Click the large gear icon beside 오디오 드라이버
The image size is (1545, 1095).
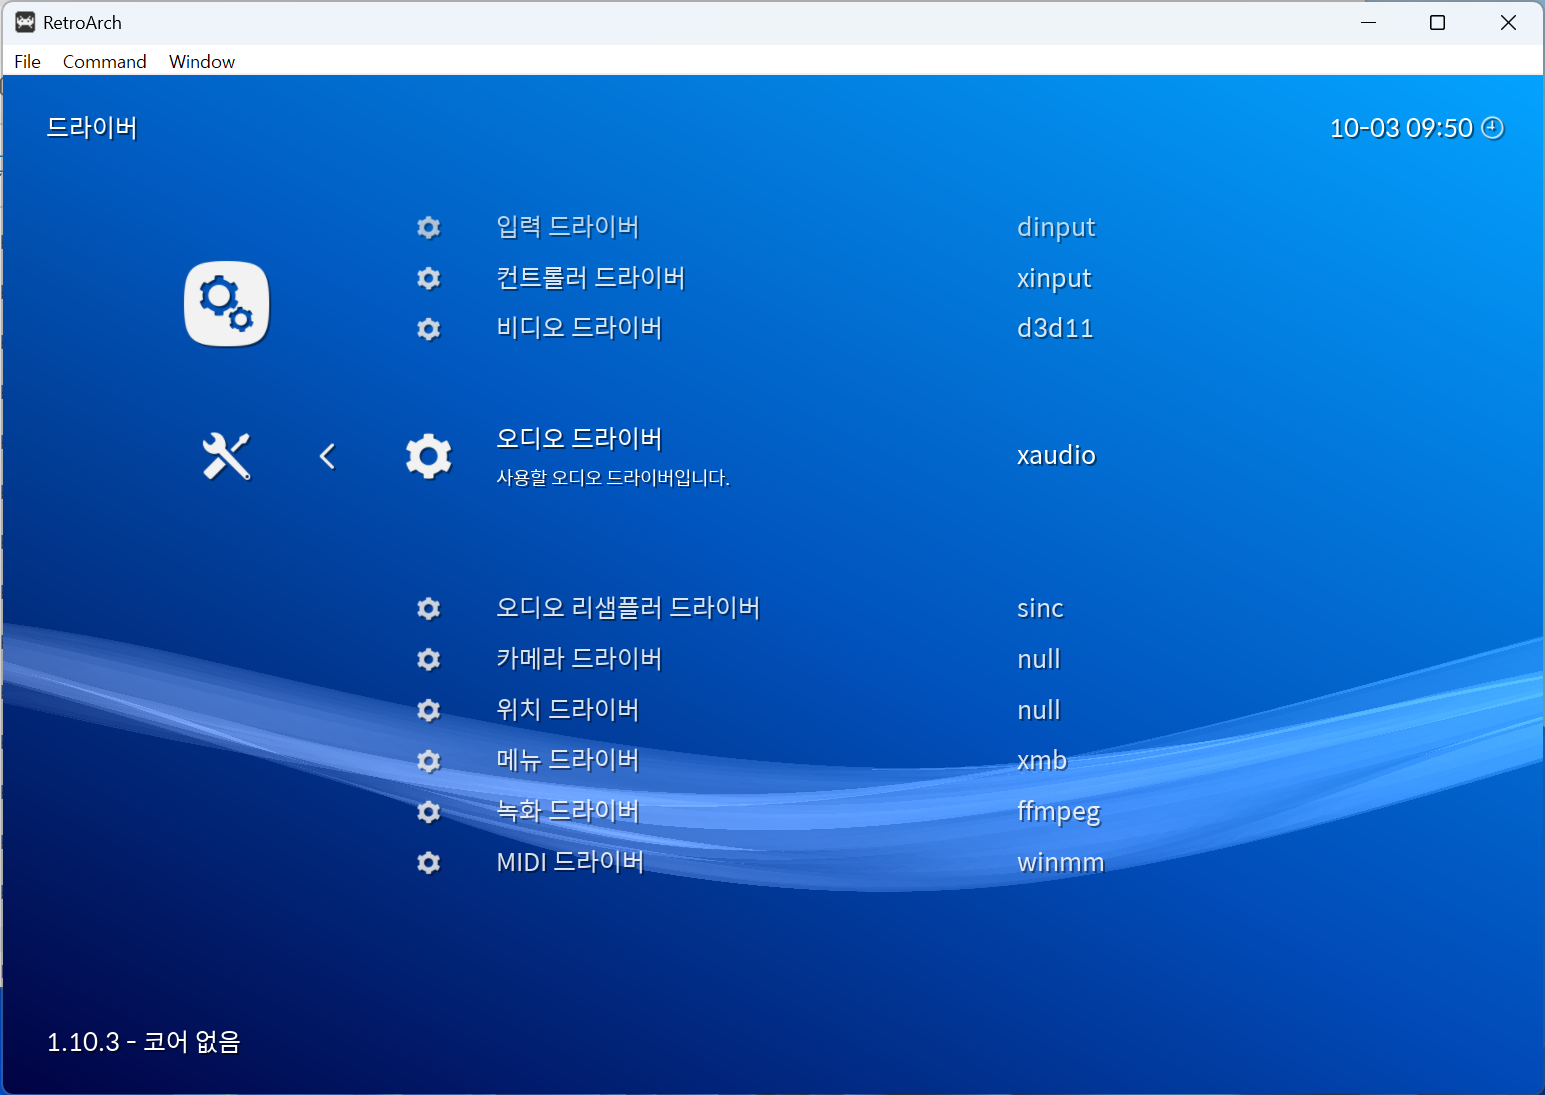429,456
